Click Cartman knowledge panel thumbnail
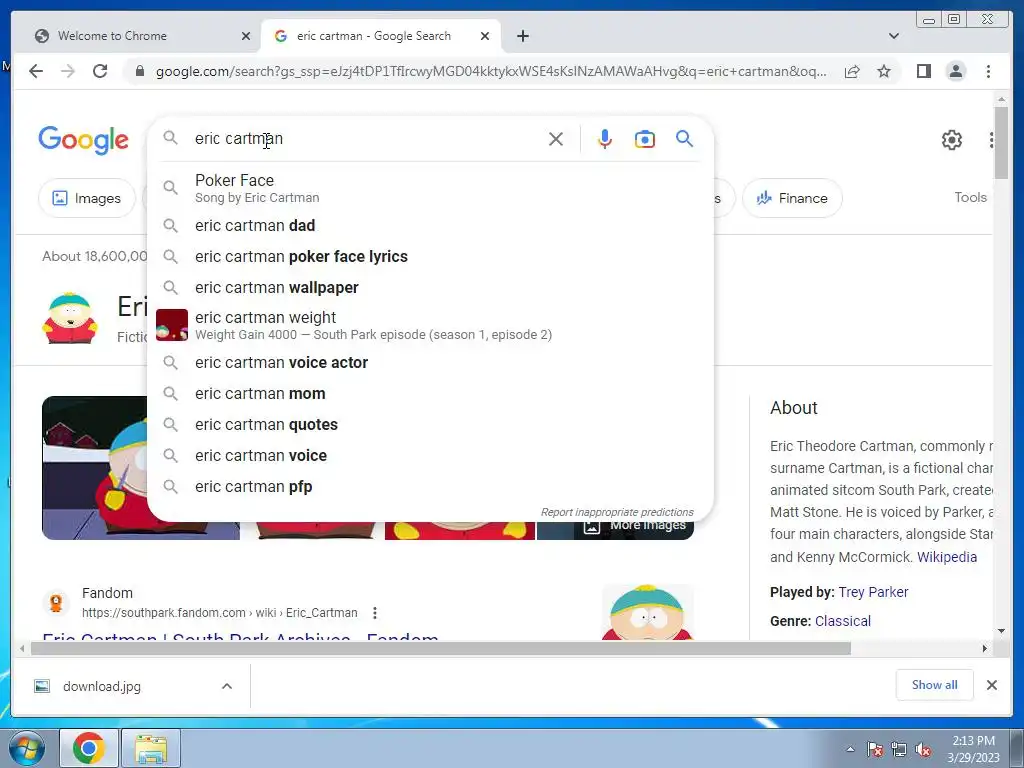The width and height of the screenshot is (1024, 768). click(x=69, y=318)
